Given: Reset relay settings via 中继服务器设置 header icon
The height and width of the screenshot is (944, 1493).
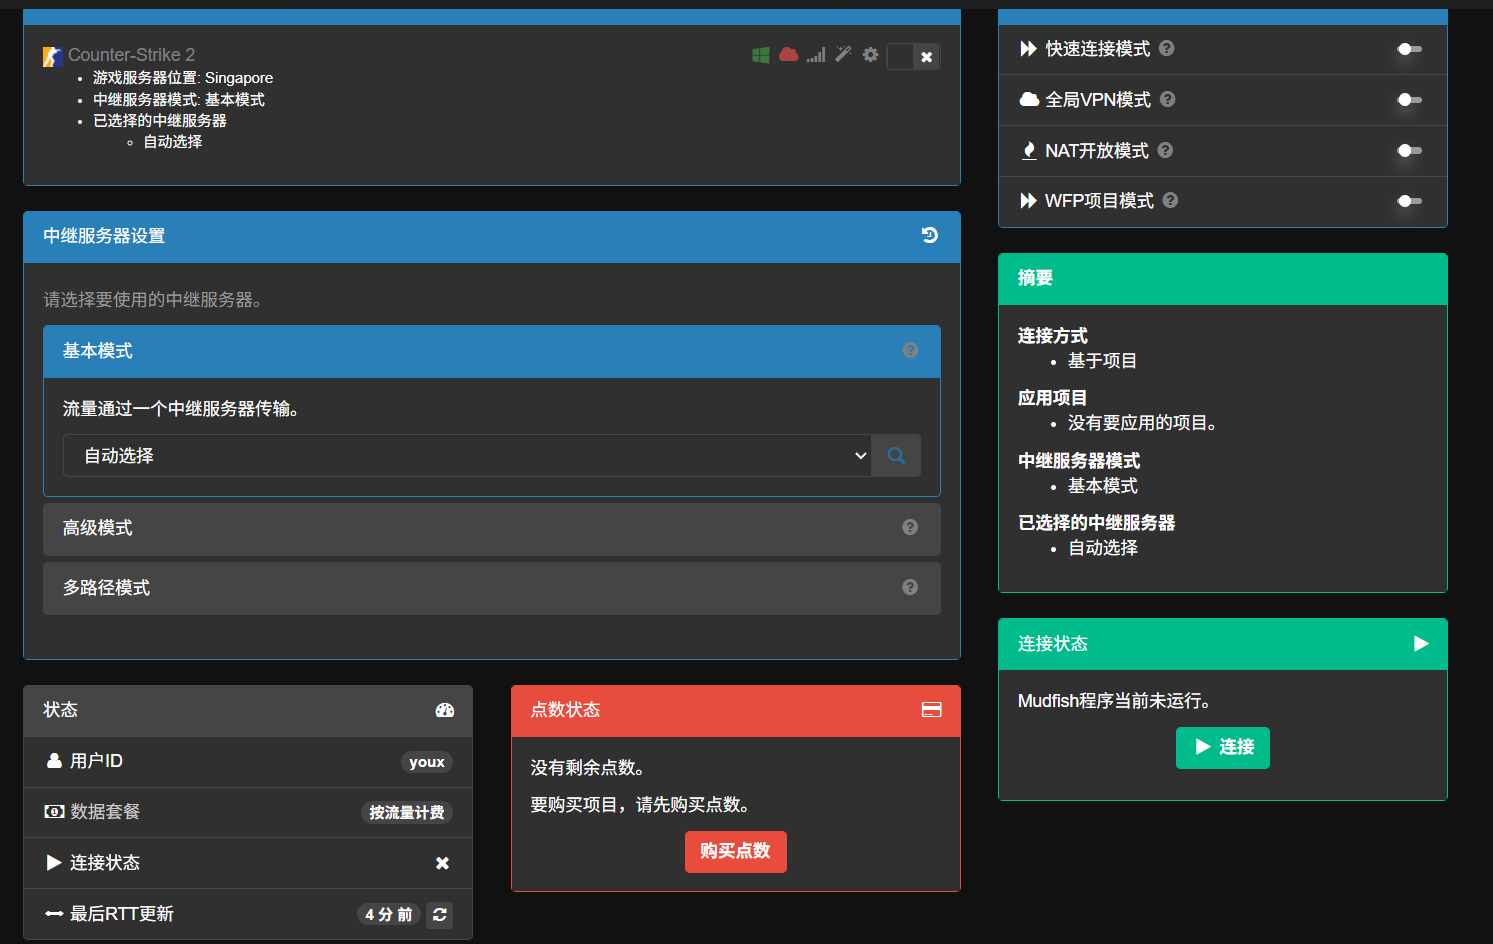Looking at the screenshot, I should coord(929,236).
